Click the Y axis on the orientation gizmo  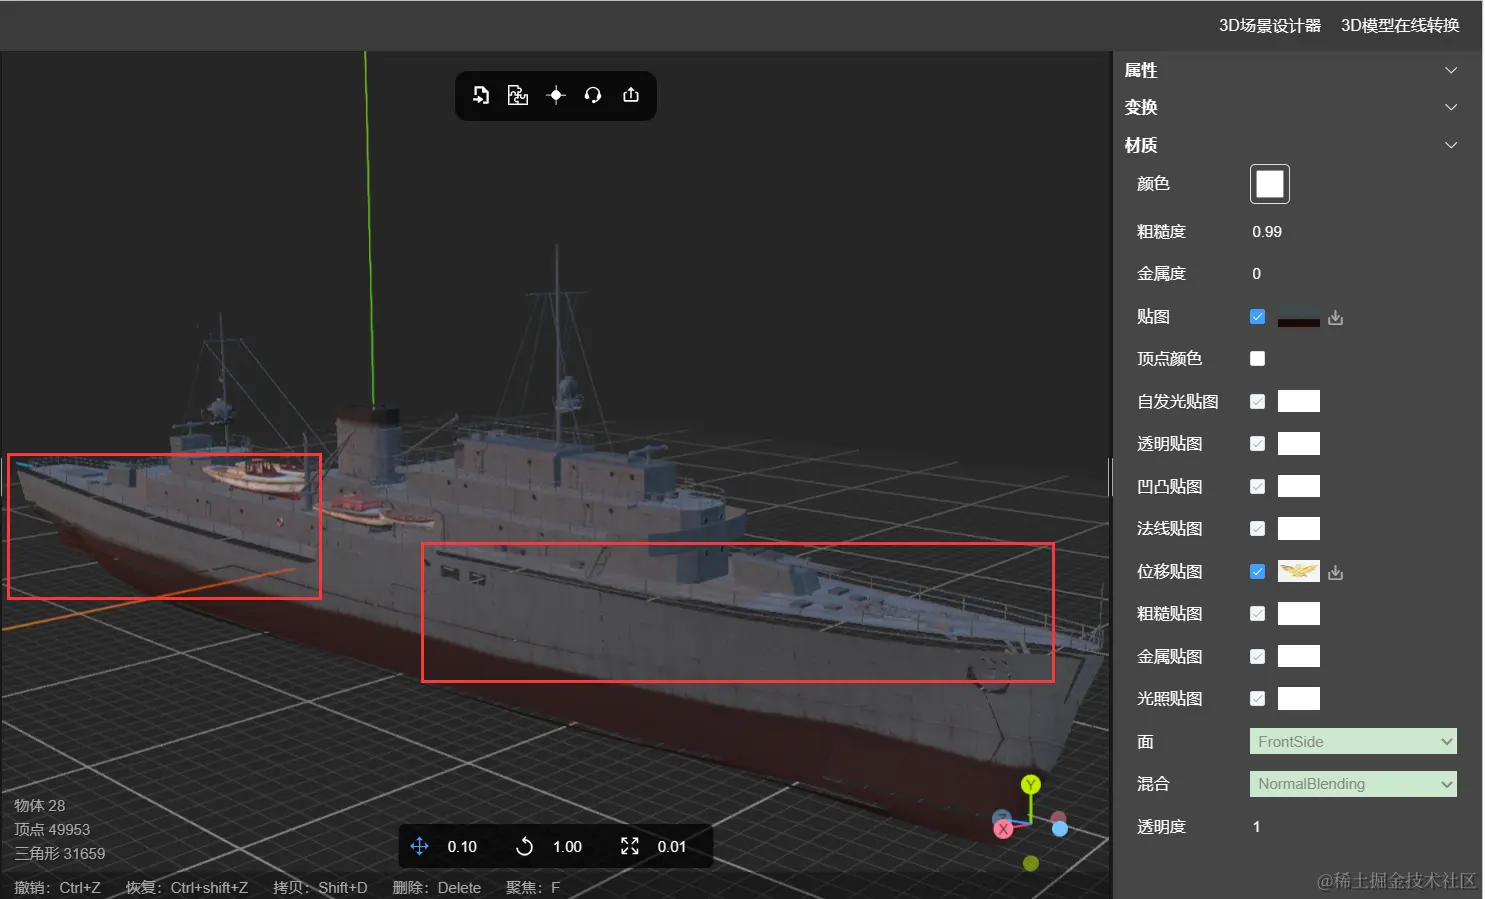point(1030,785)
